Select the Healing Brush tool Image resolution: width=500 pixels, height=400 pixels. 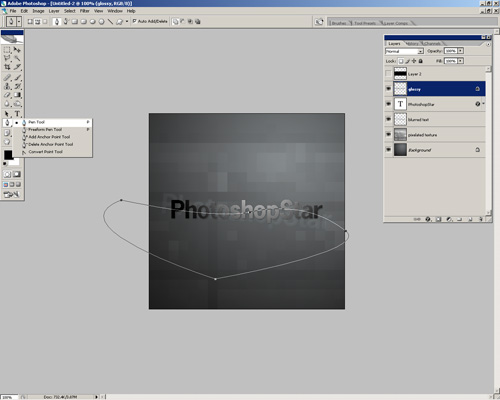[7, 78]
